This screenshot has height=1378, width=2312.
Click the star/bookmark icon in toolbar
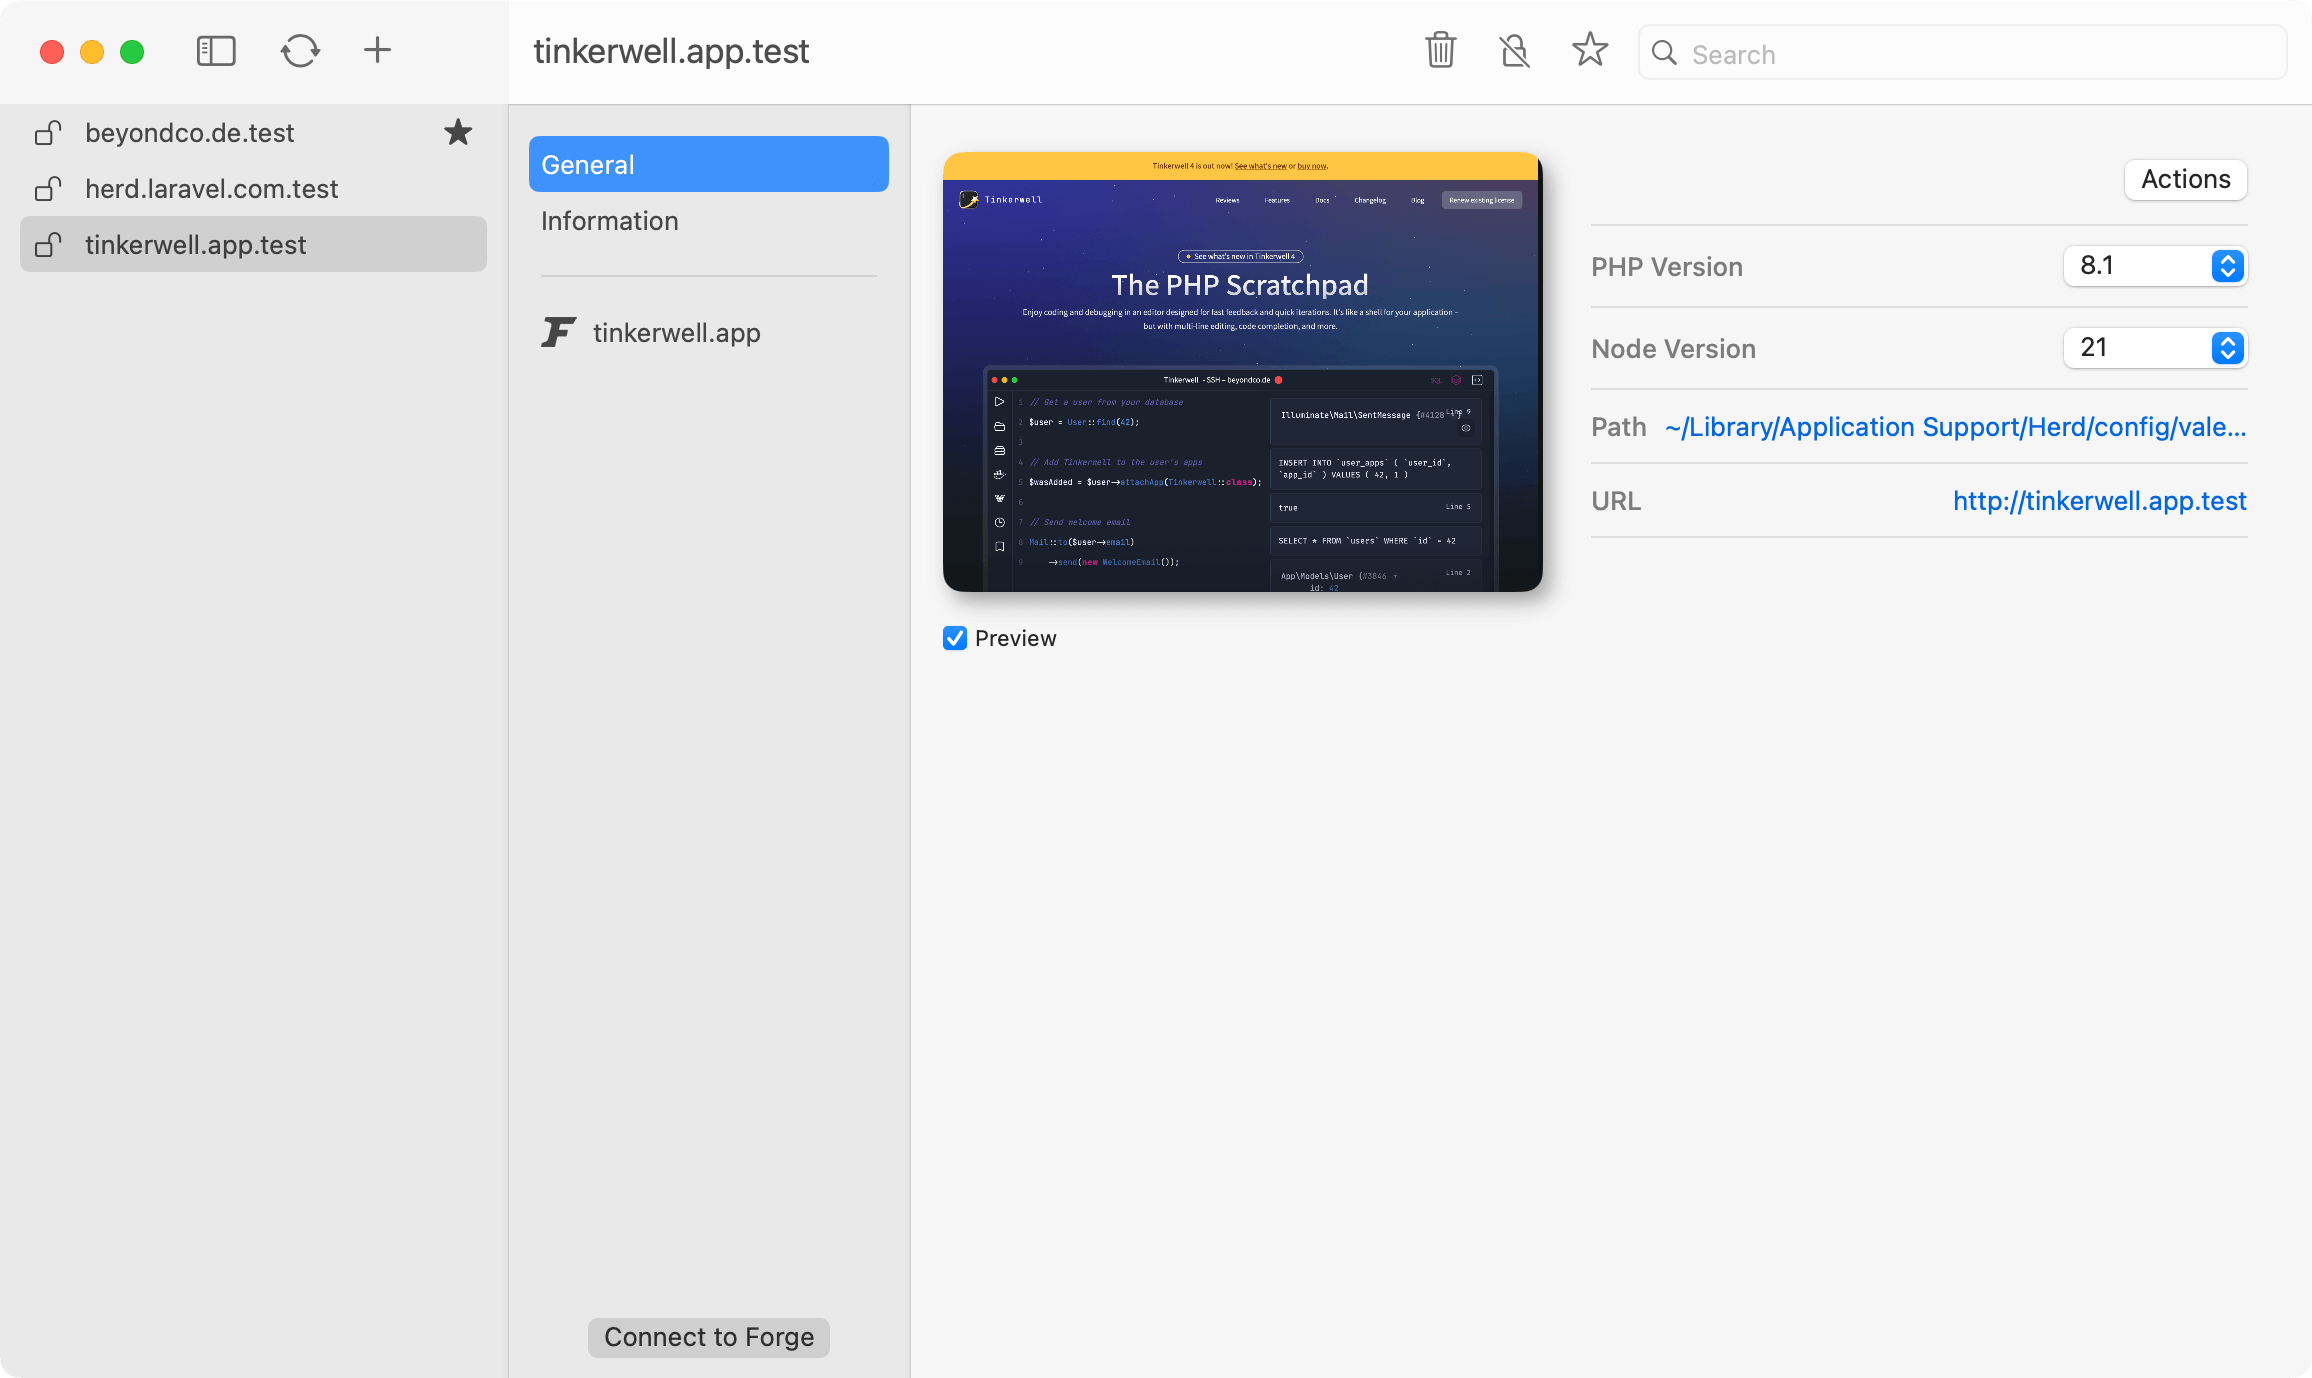coord(1587,52)
